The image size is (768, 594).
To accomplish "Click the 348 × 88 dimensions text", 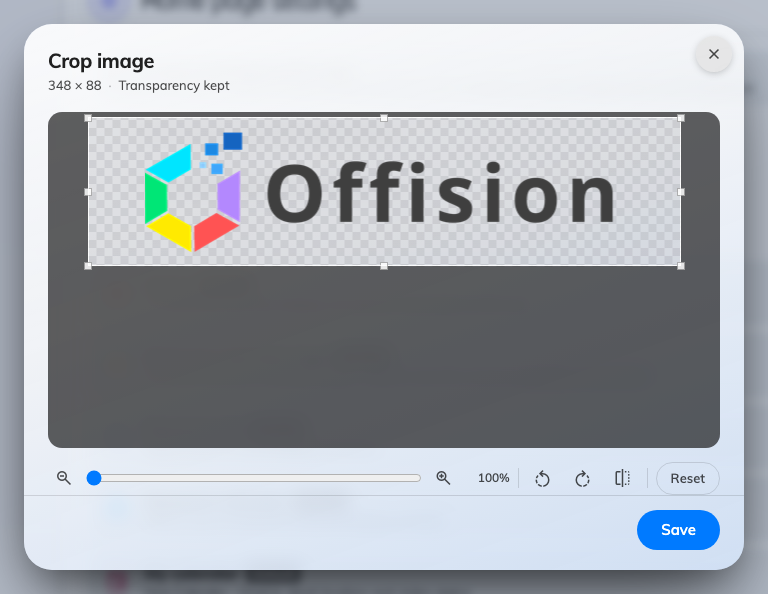I will pyautogui.click(x=74, y=86).
